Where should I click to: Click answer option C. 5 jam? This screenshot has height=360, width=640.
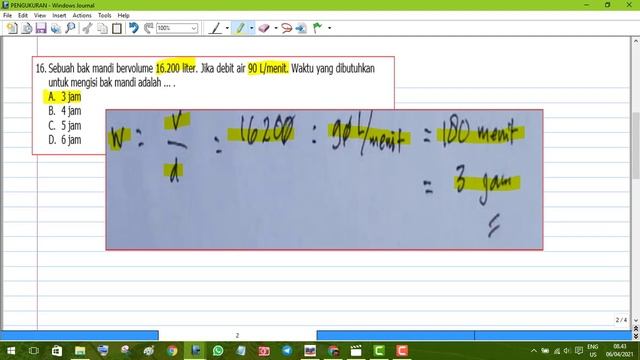click(64, 125)
